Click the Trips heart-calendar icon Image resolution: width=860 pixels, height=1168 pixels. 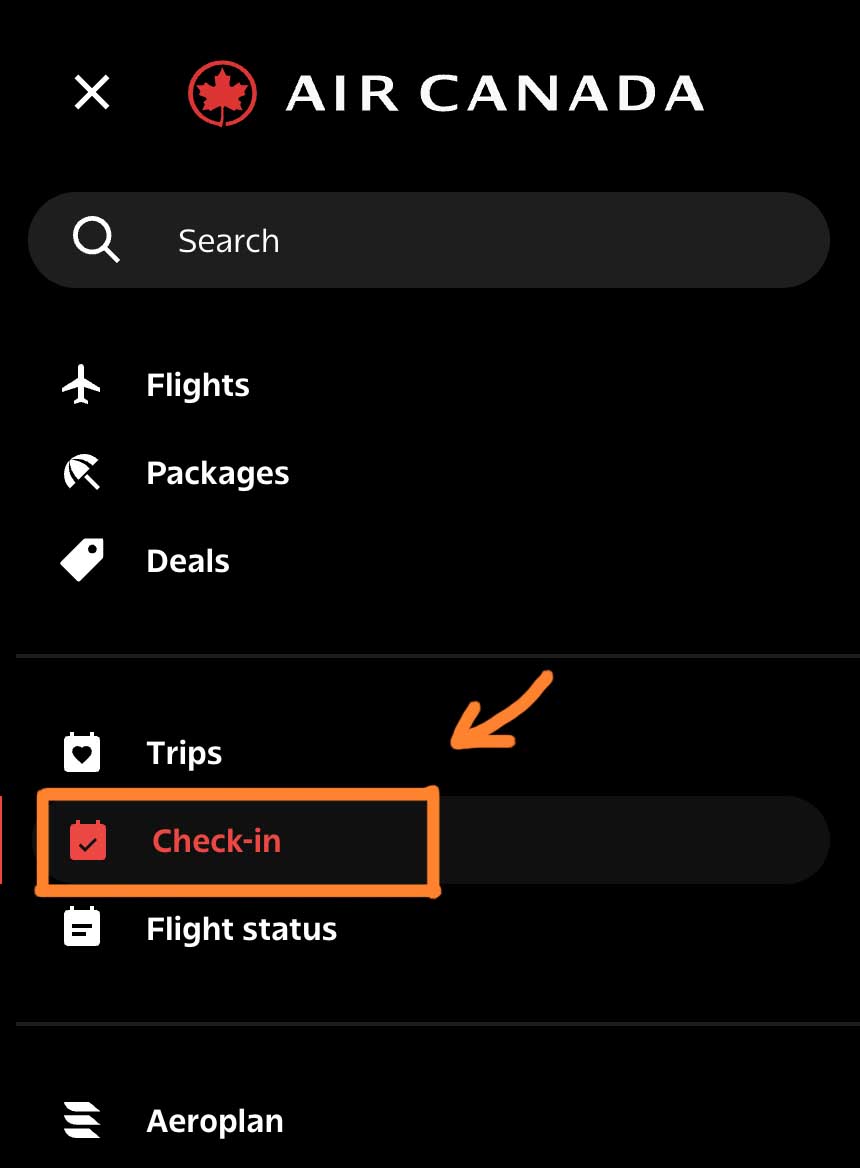point(80,751)
